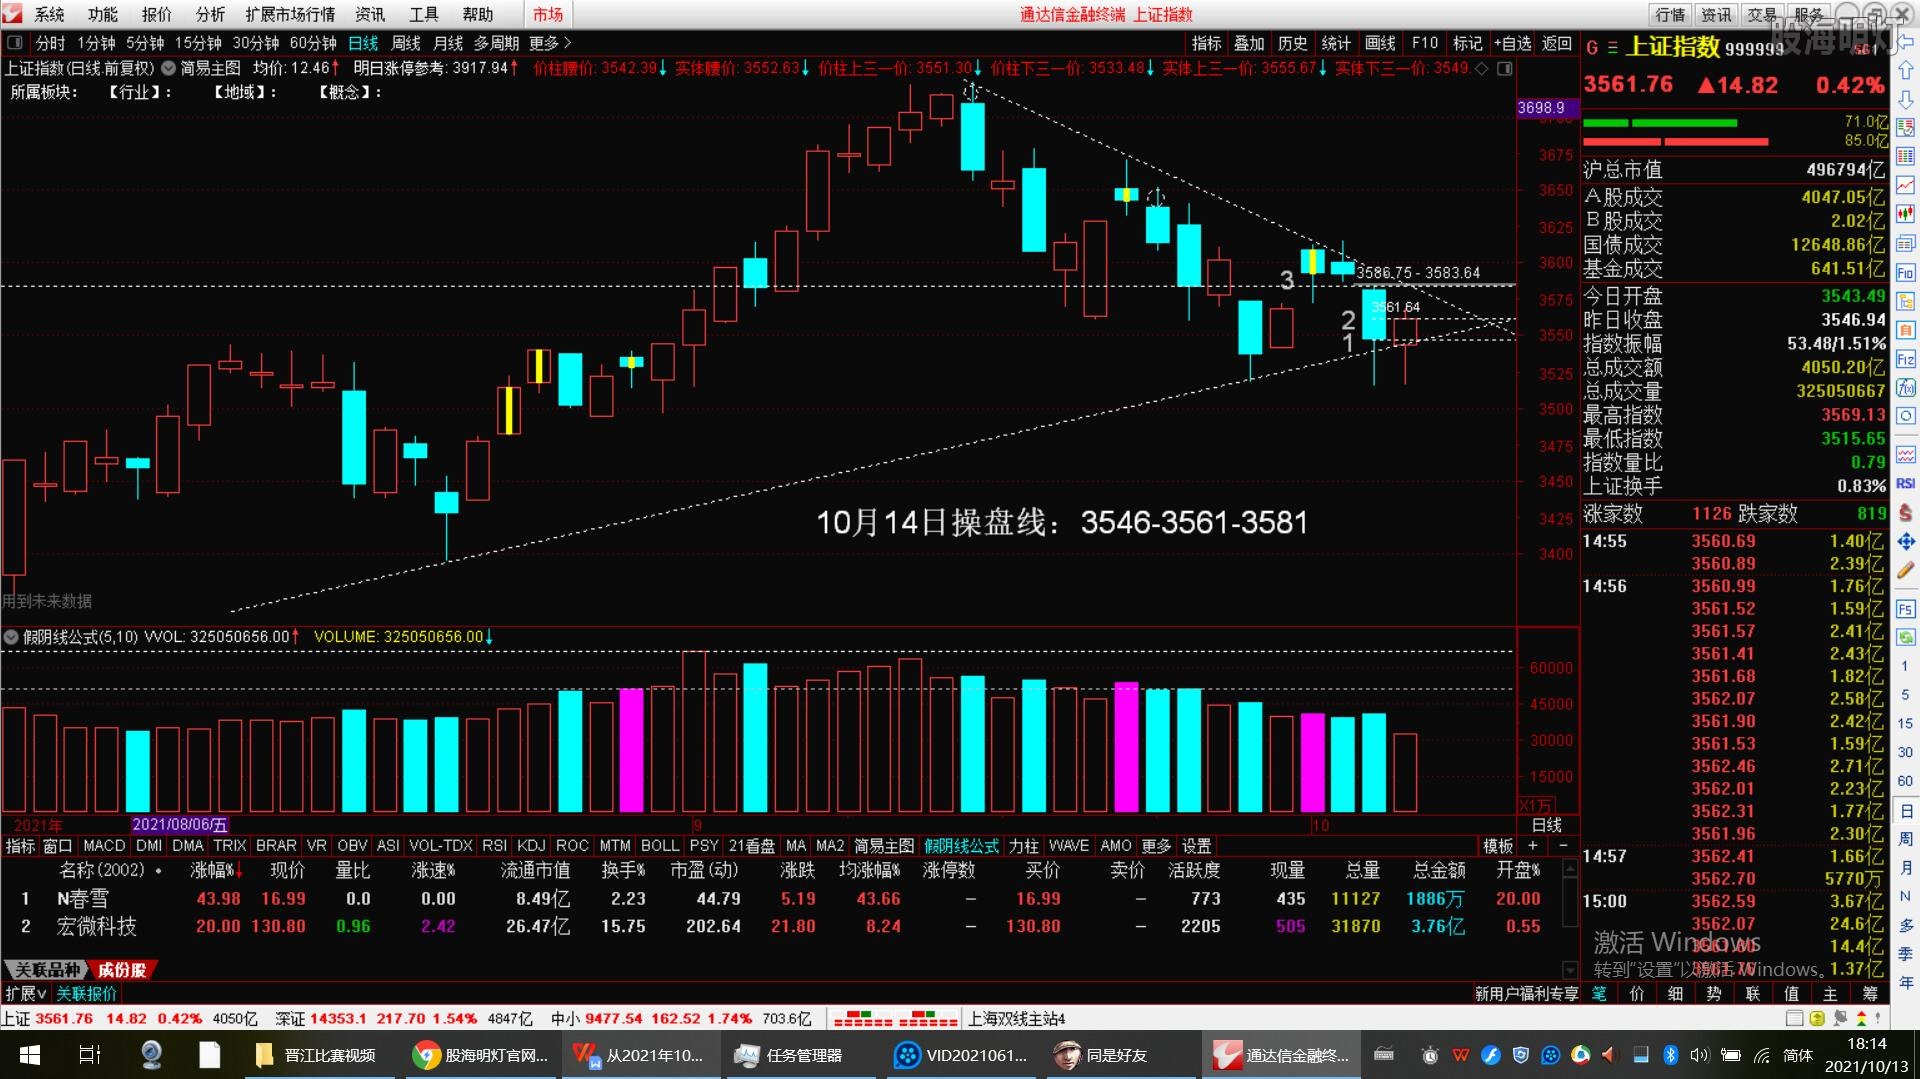Open the 扩展市场行情 menu
The image size is (1920, 1079).
290,14
